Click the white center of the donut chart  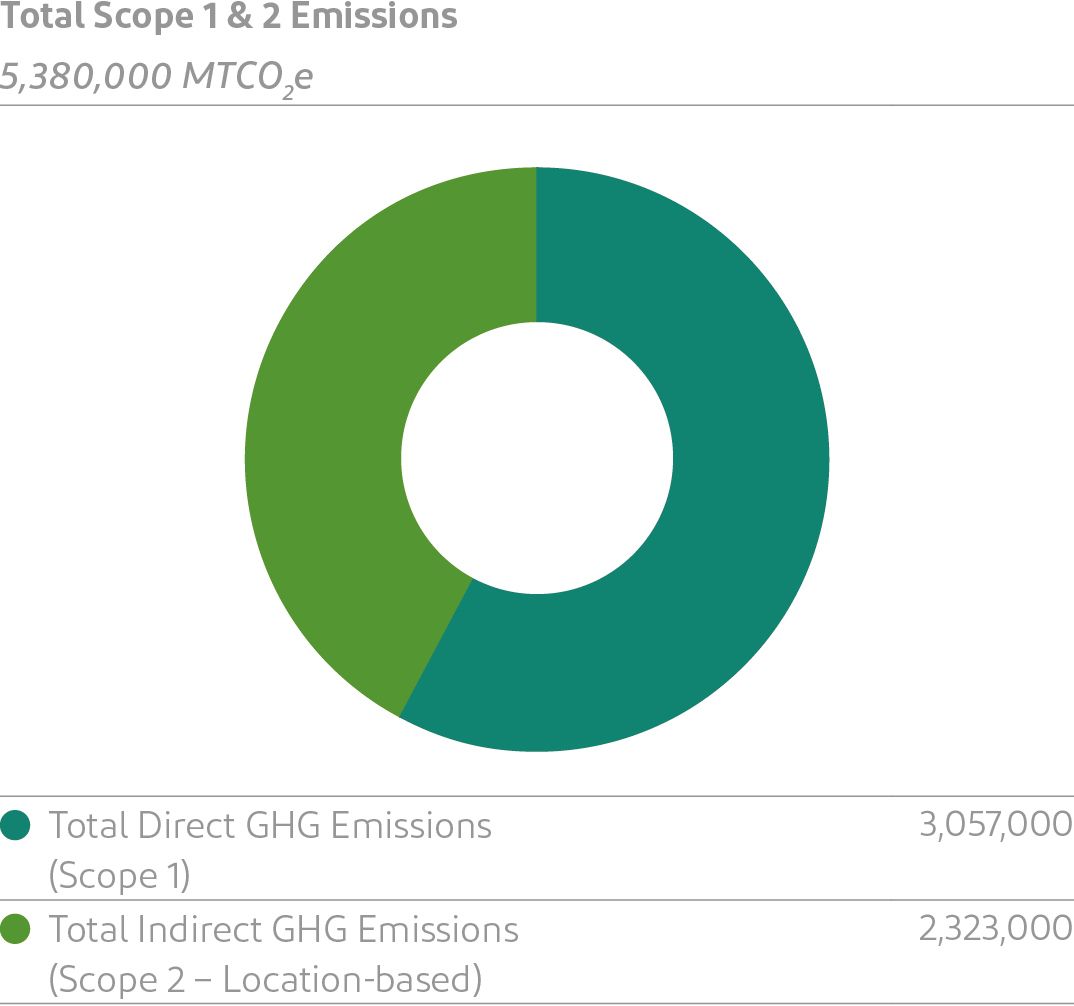pos(537,459)
